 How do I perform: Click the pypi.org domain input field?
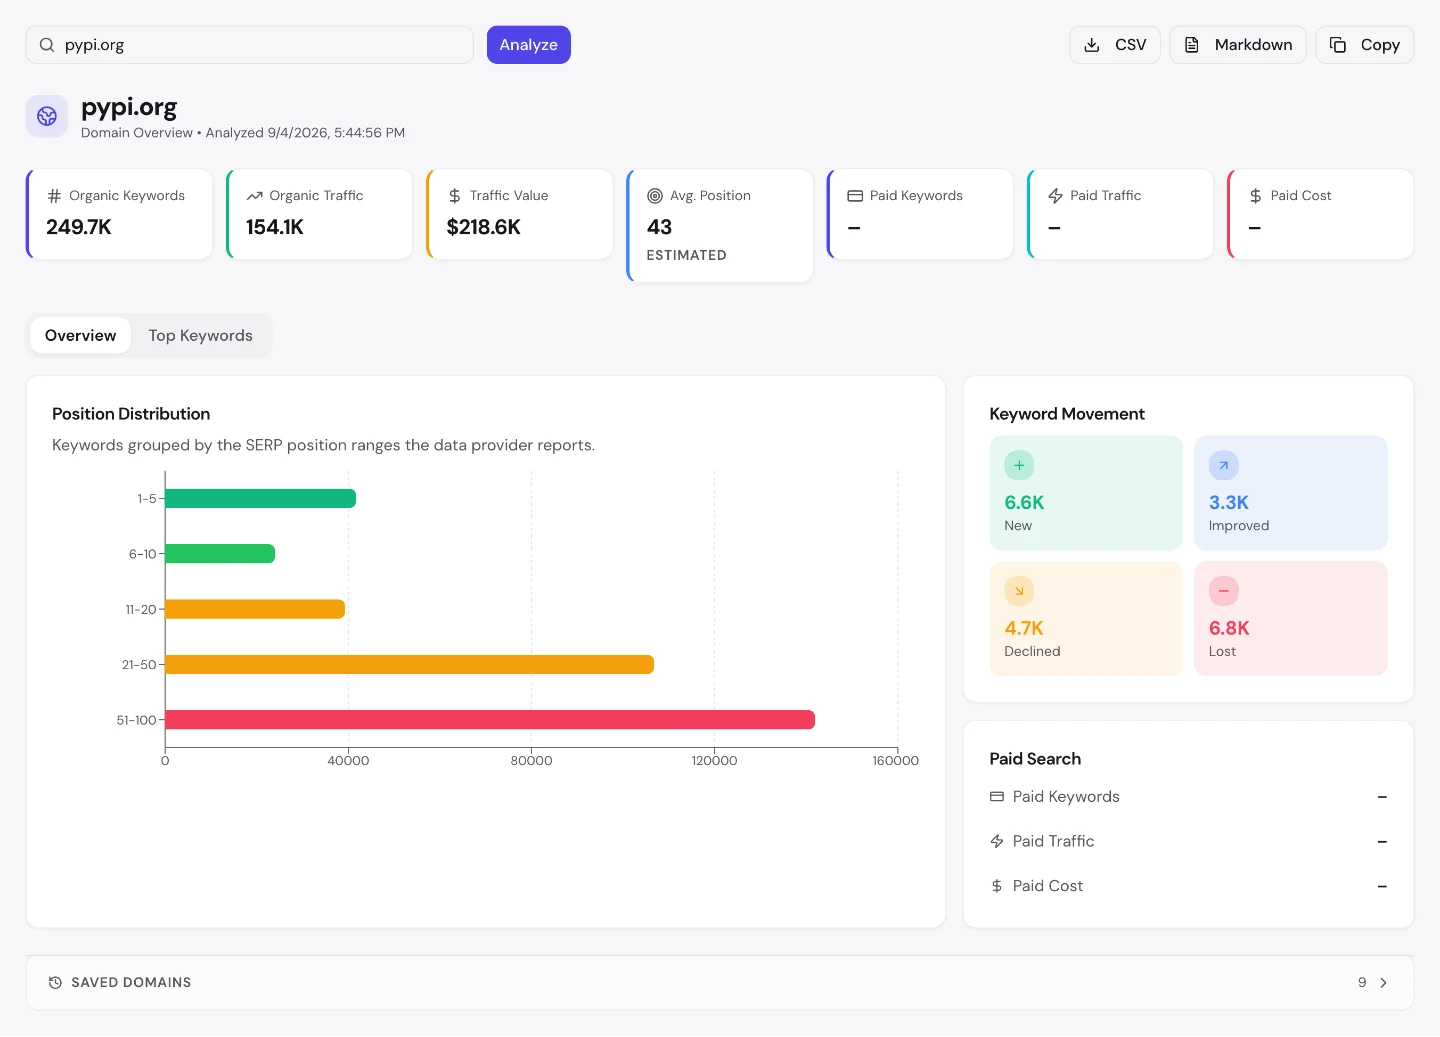point(250,45)
